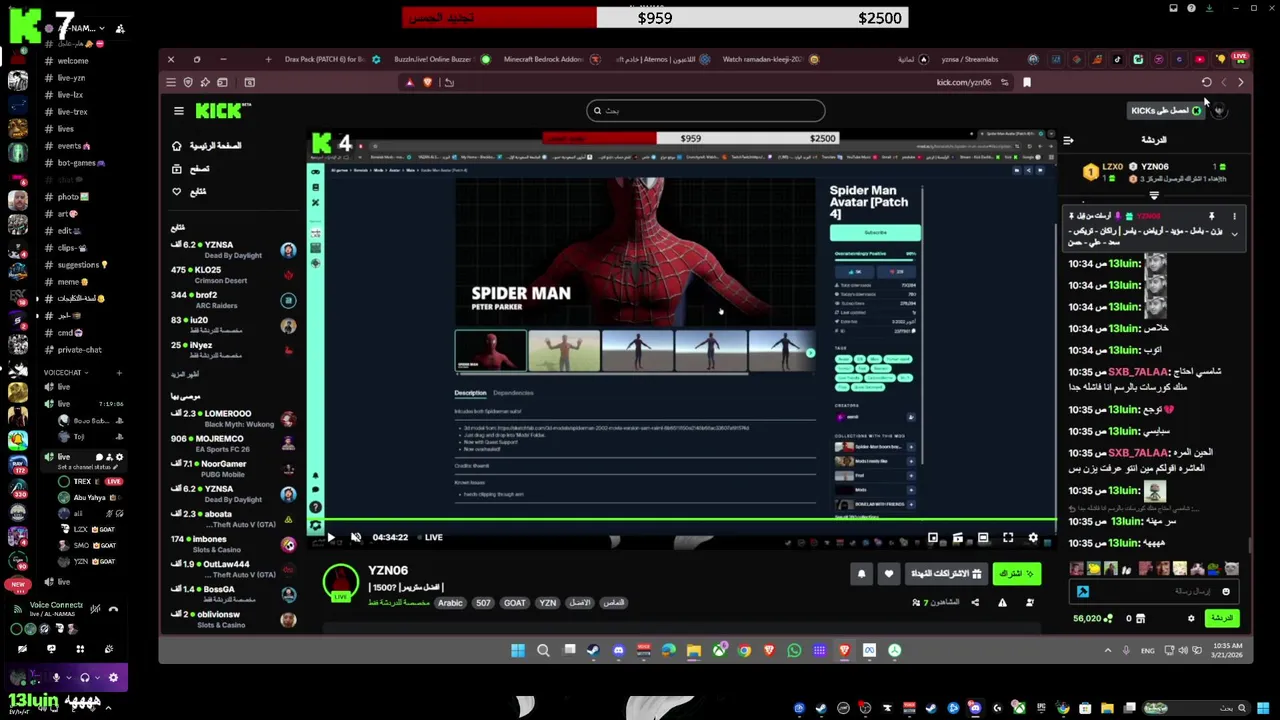This screenshot has width=1280, height=720.
Task: Open the profile avatar menu on the Kick header
Action: [1219, 111]
